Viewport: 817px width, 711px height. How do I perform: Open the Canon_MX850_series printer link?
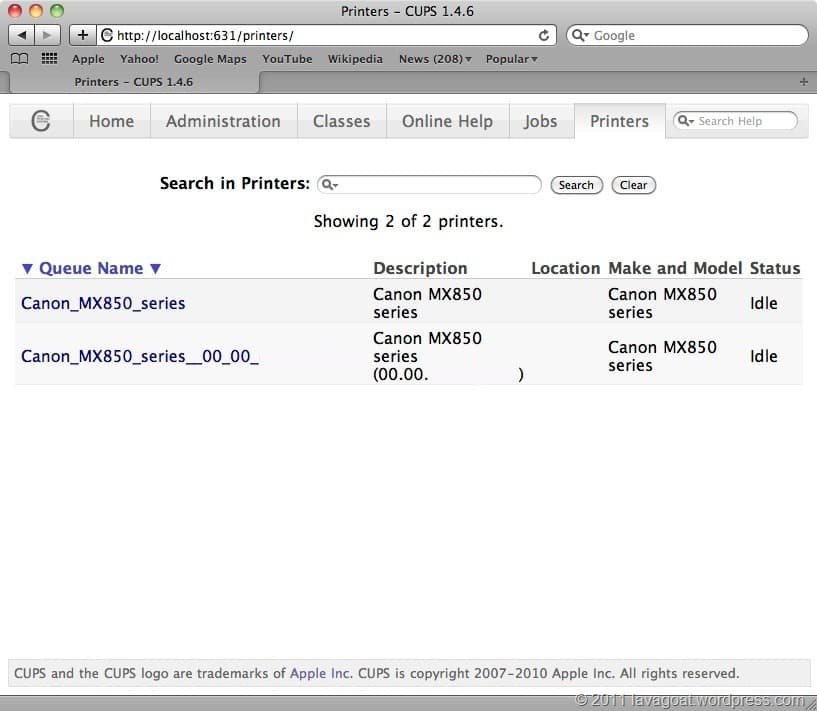pyautogui.click(x=103, y=303)
